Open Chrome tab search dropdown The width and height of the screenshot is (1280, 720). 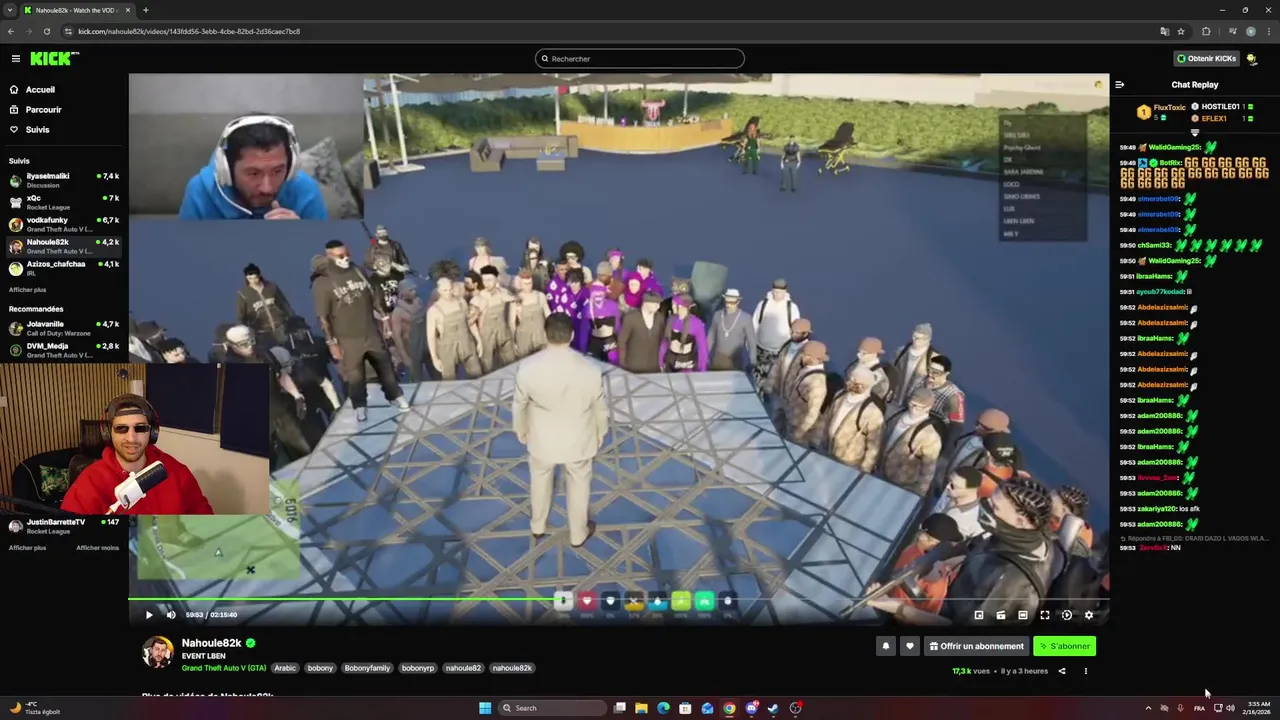[x=10, y=10]
